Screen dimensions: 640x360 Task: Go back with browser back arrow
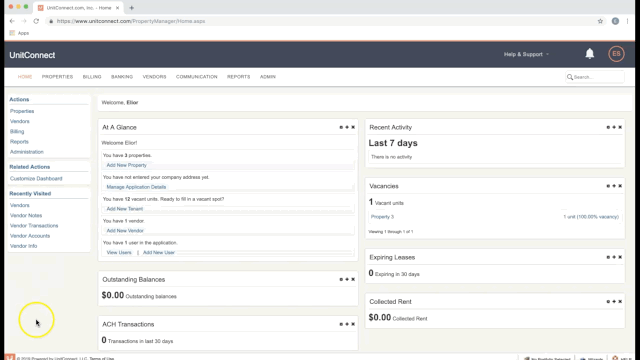point(12,21)
